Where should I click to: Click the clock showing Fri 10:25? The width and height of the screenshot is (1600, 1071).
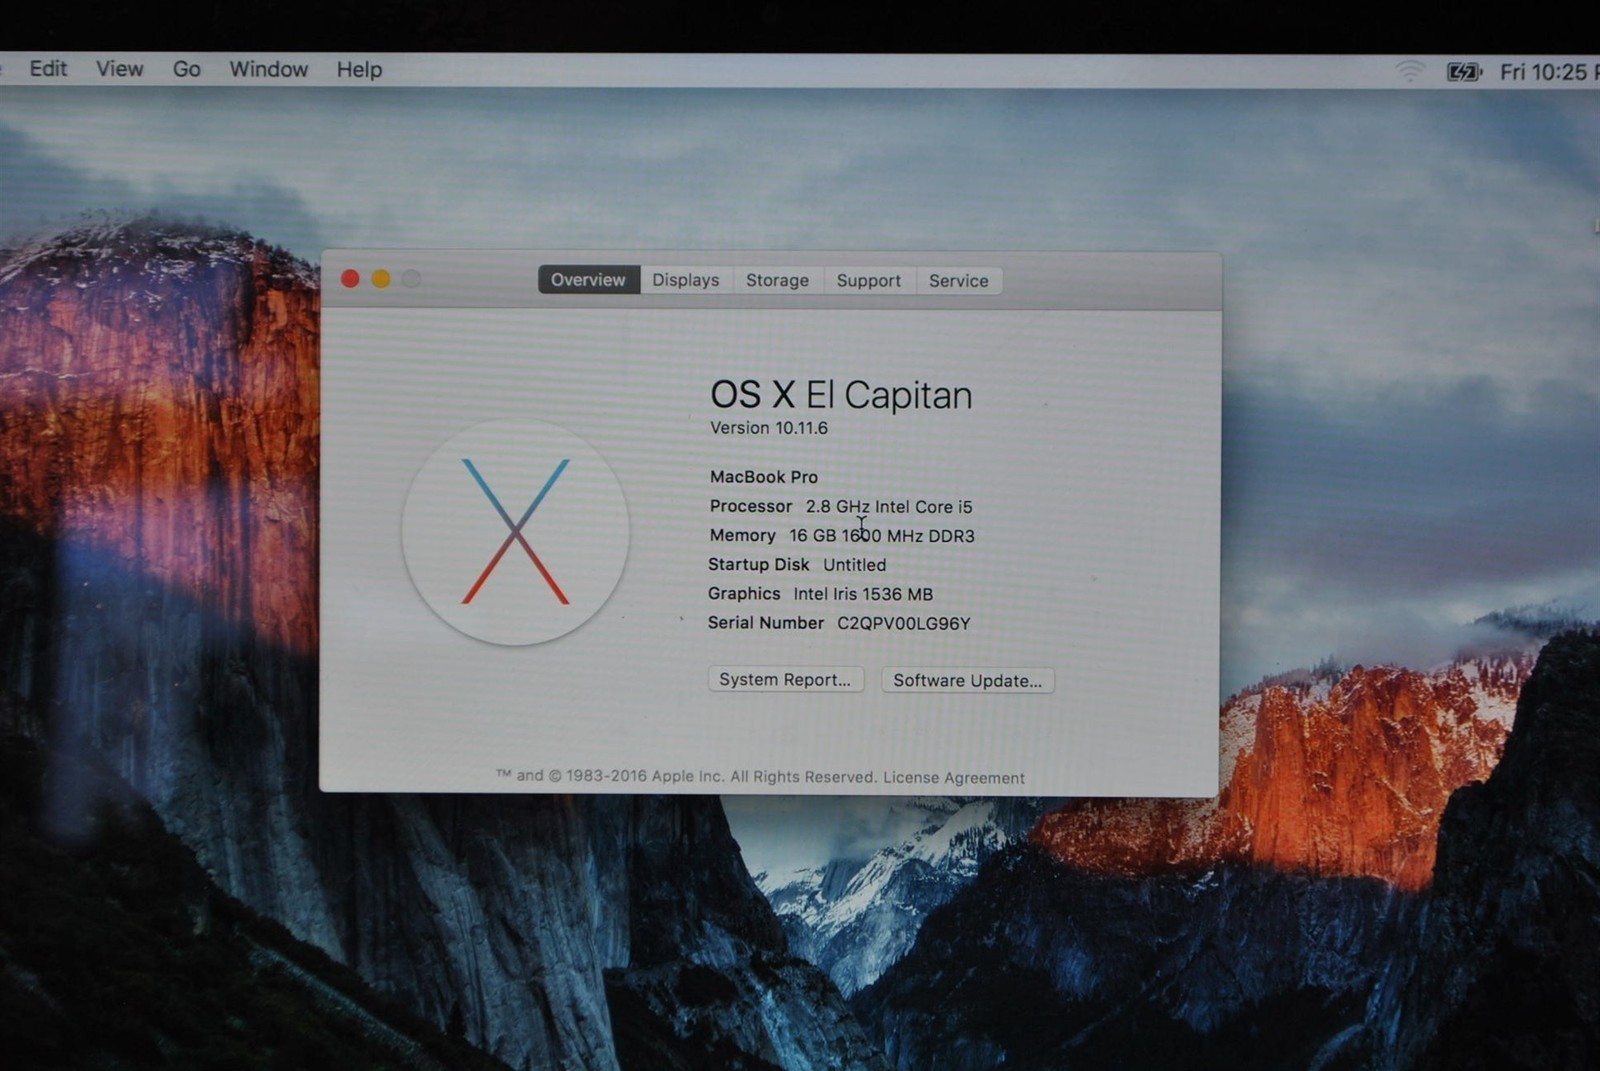(x=1548, y=72)
